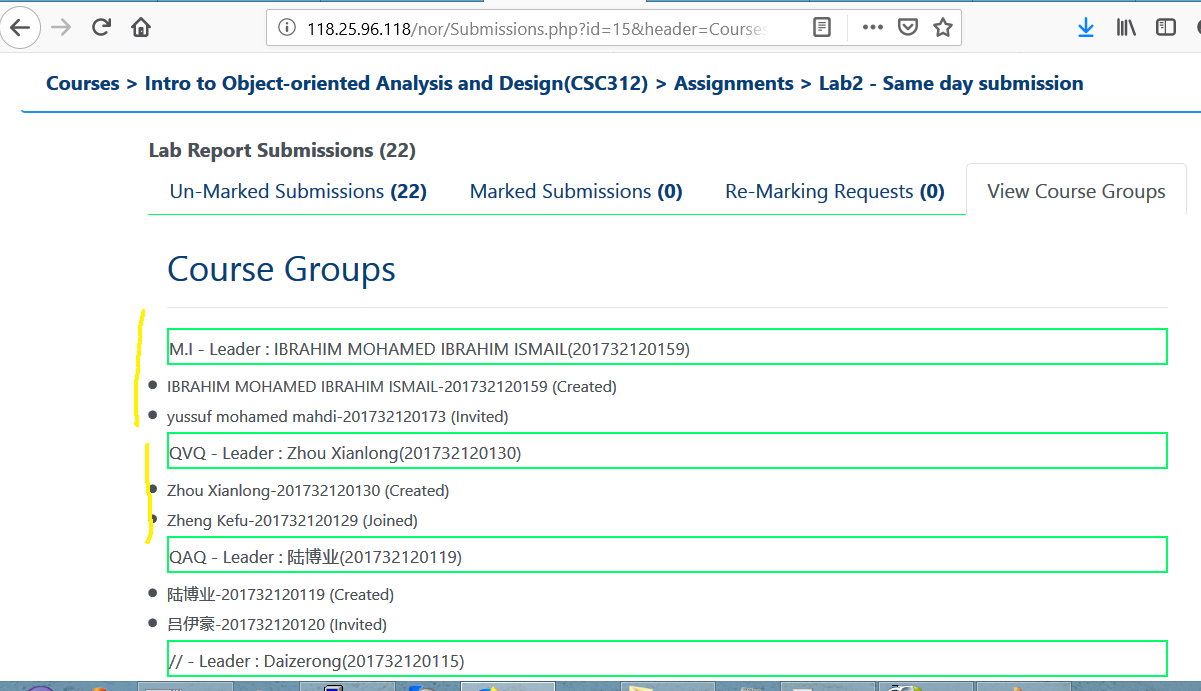
Task: Select Re-Marking Requests tab
Action: (835, 191)
